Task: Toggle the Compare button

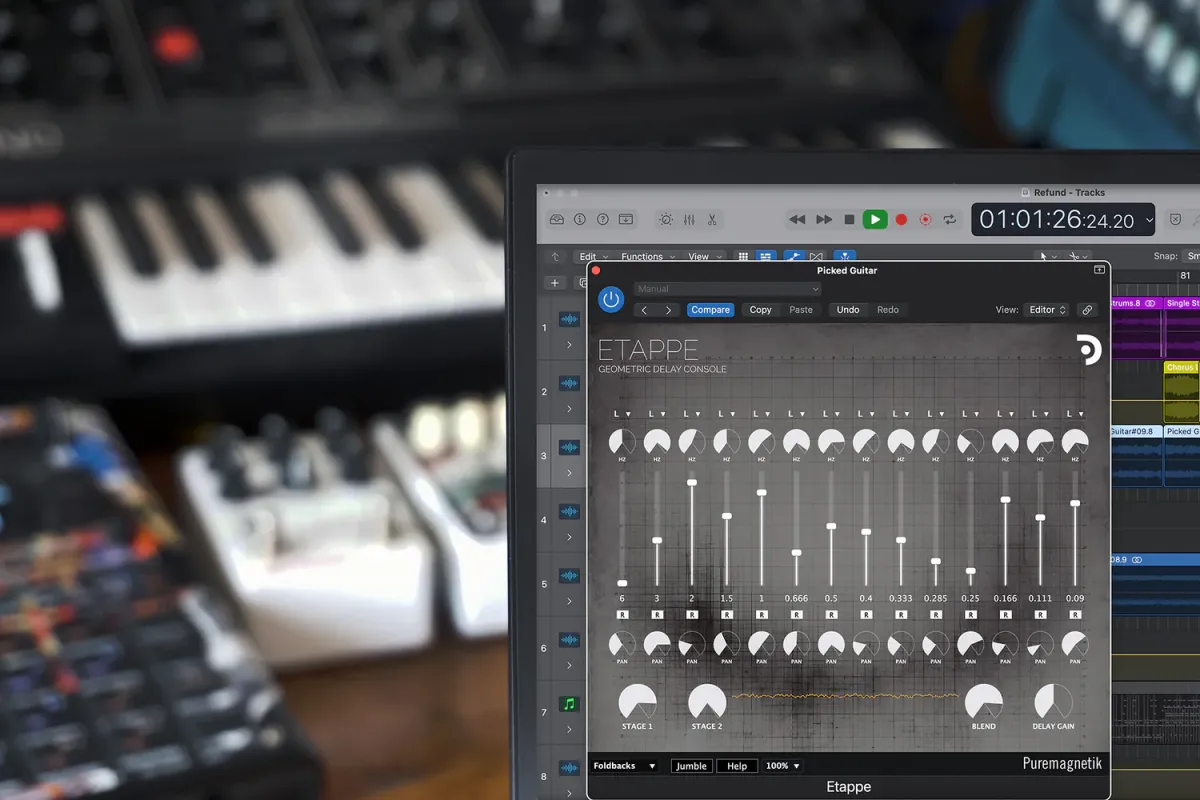Action: click(x=711, y=310)
